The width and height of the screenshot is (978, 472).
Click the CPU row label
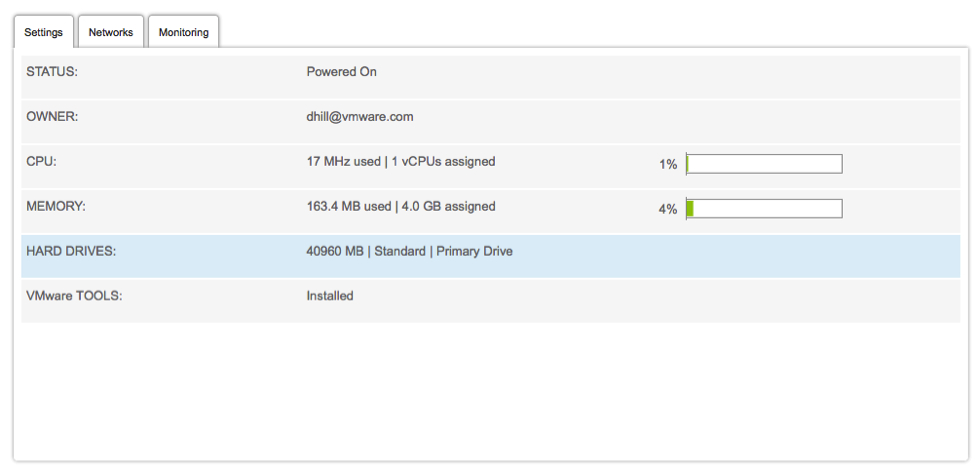coord(41,161)
